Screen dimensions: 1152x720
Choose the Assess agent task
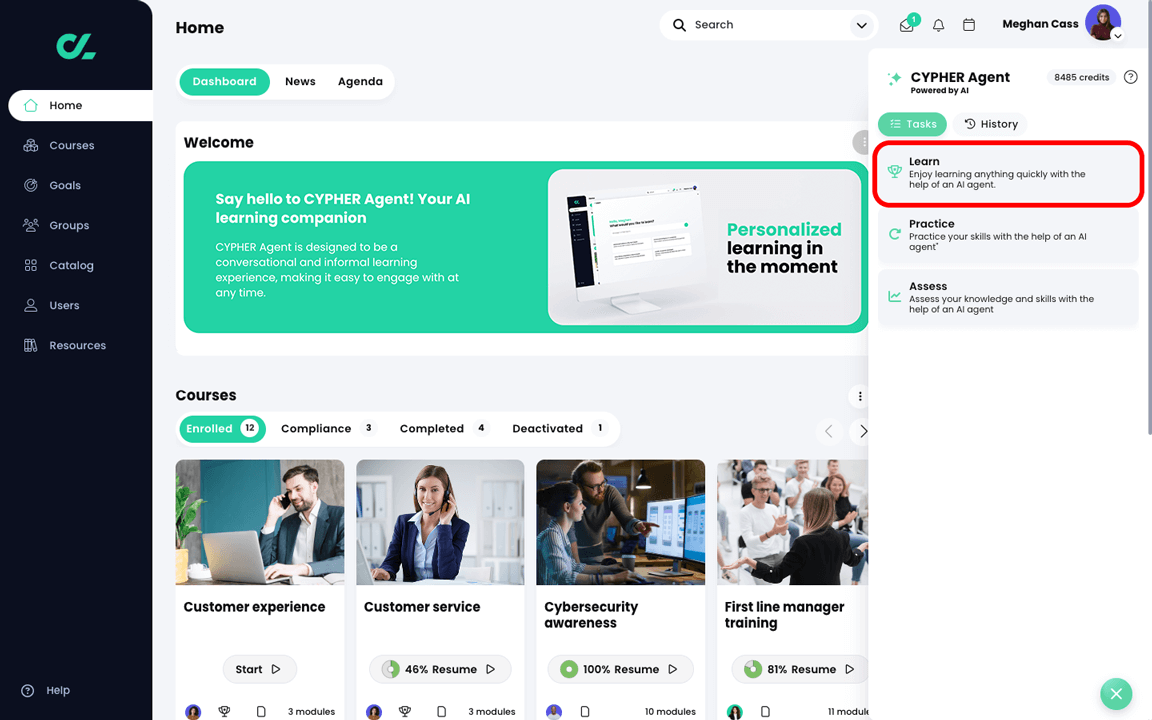1008,298
